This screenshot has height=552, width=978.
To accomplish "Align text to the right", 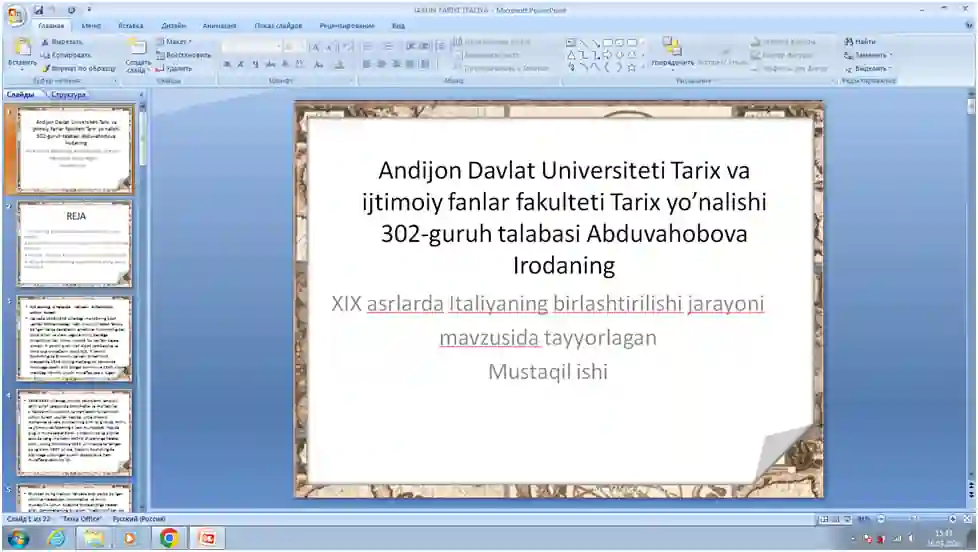I will (395, 64).
